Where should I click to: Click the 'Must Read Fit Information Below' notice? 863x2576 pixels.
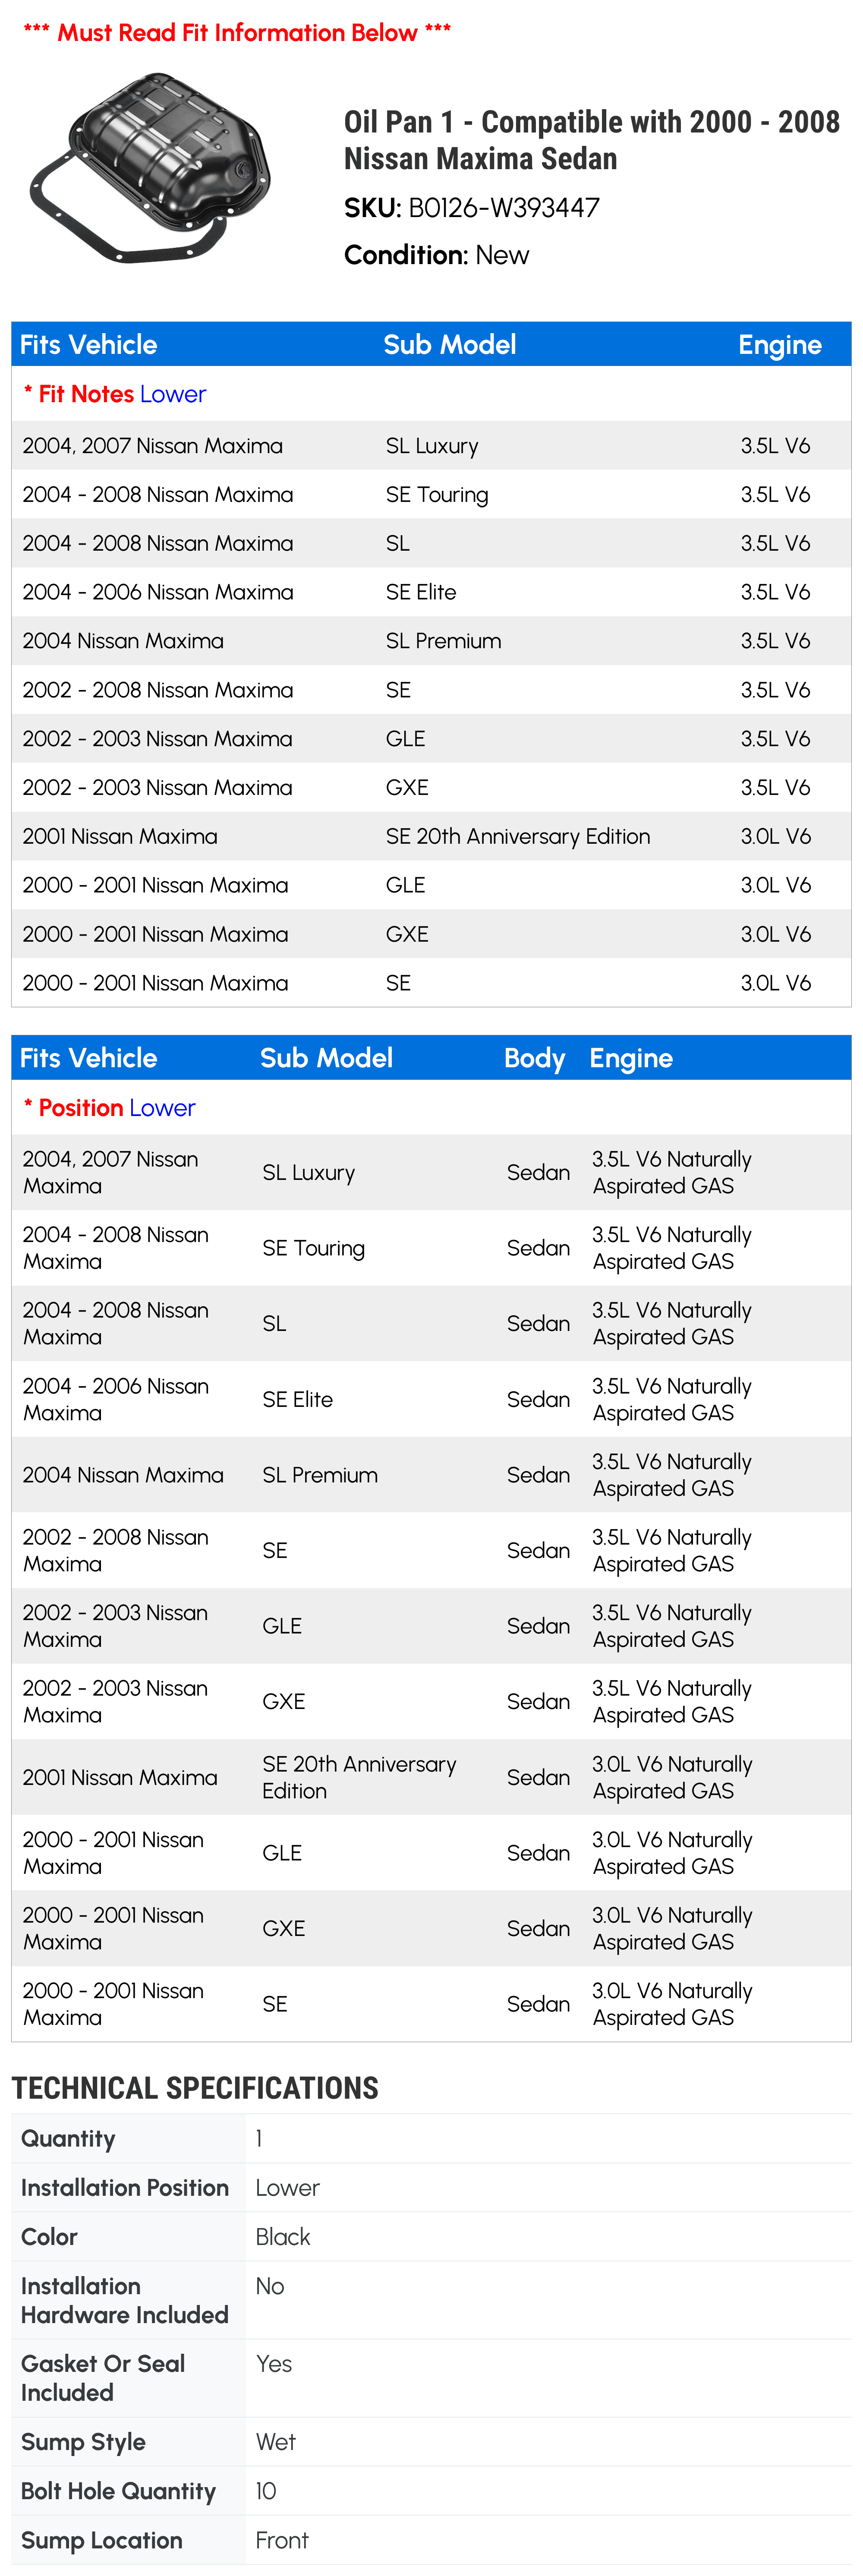(237, 32)
